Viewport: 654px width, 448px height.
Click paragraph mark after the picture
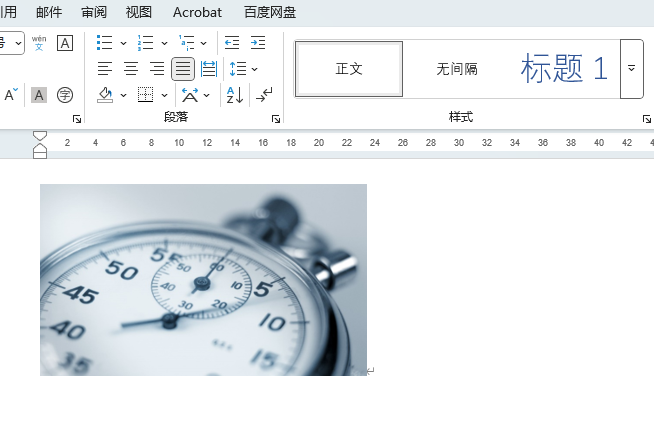[371, 370]
